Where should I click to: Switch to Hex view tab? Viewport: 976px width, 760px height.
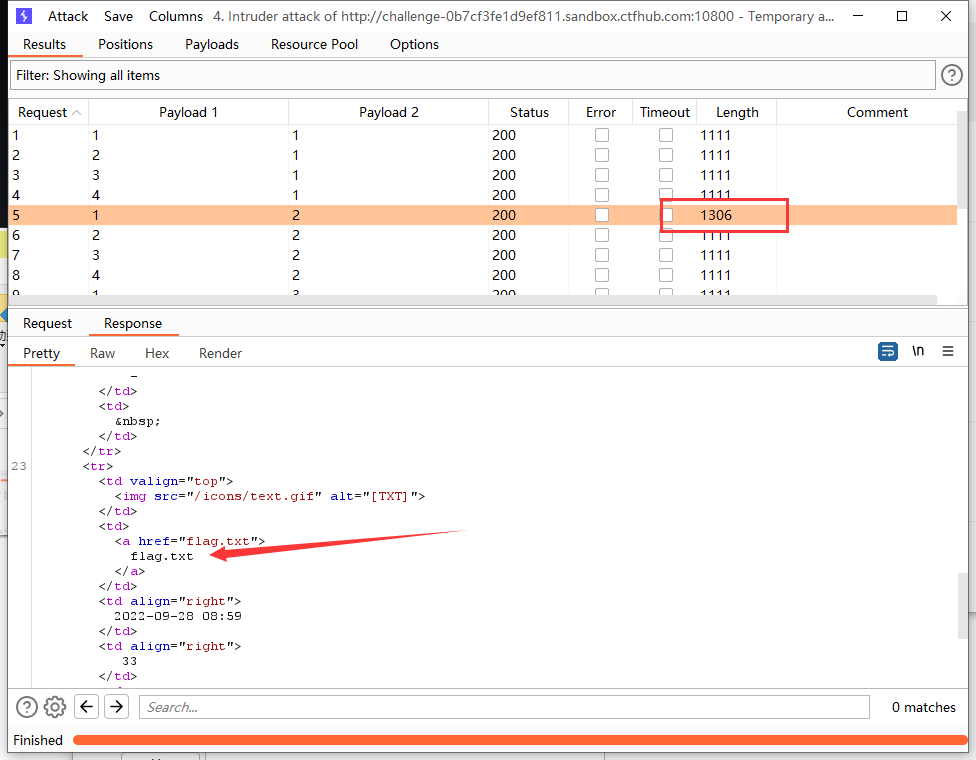coord(157,353)
